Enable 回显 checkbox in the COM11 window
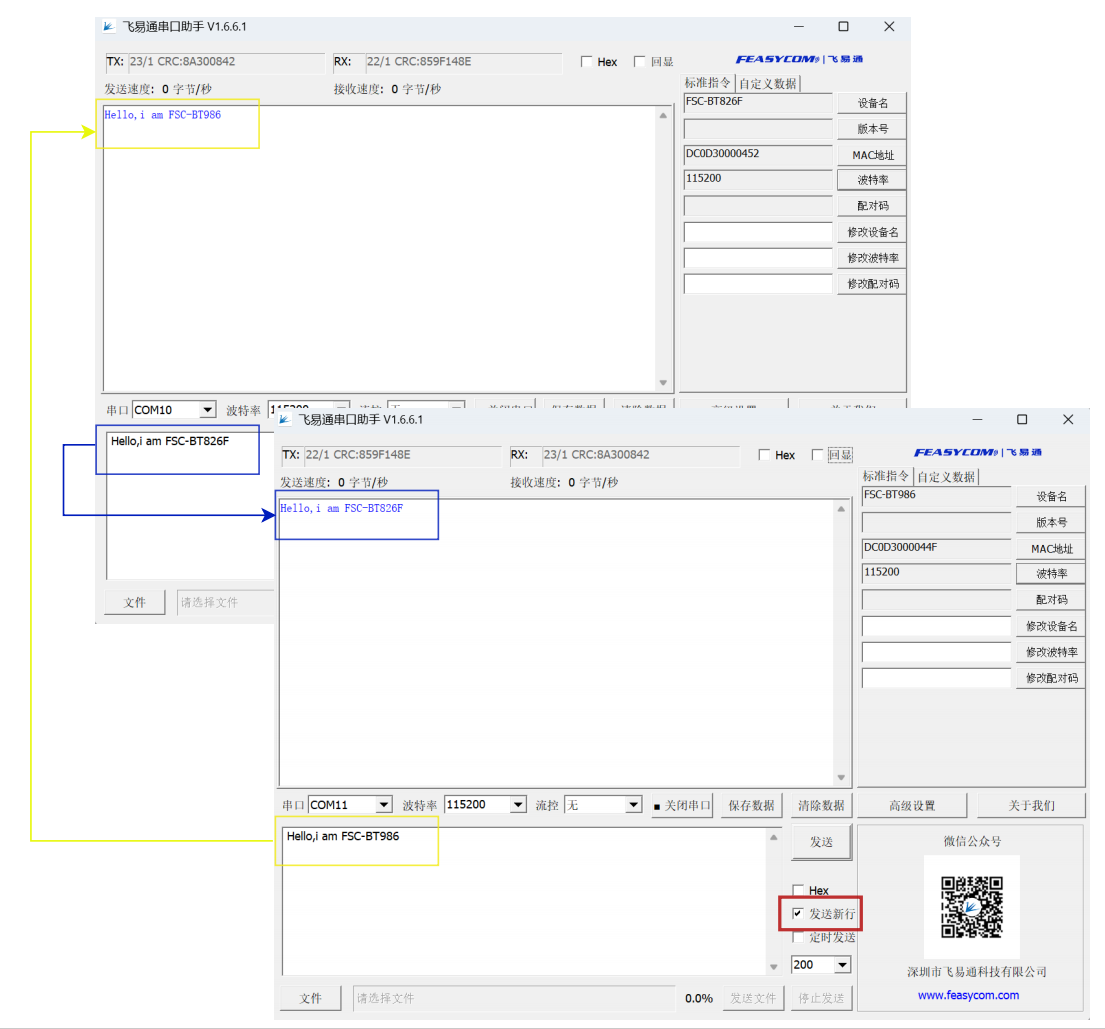 [818, 455]
